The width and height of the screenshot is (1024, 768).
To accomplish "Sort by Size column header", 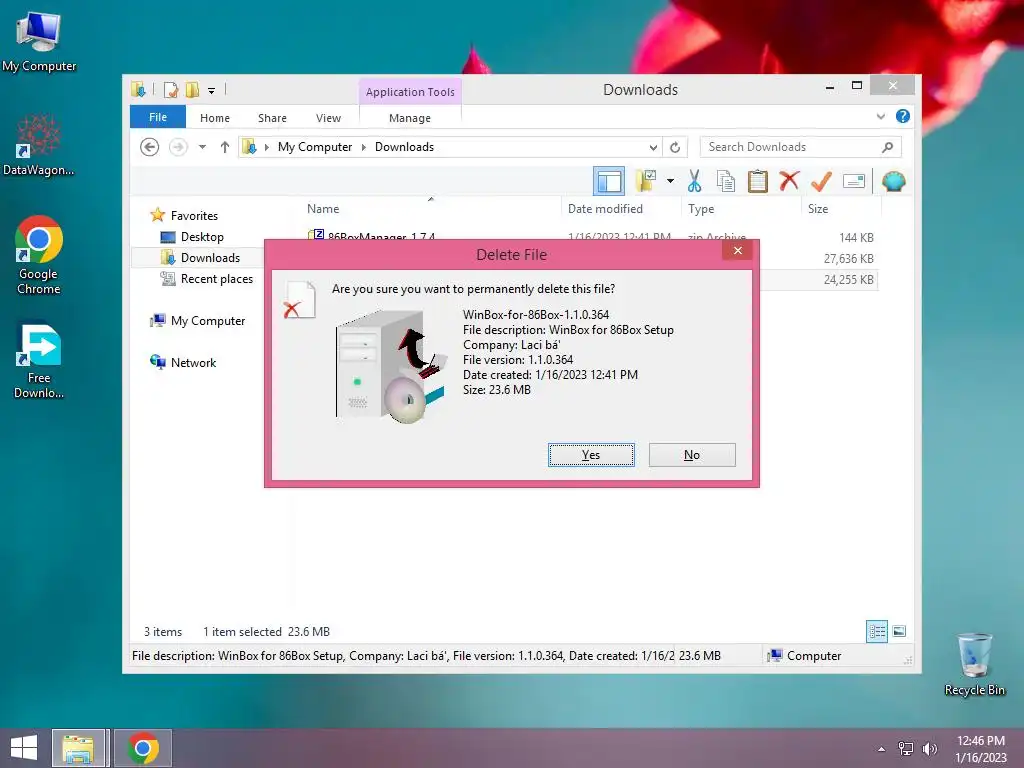I will tap(818, 208).
